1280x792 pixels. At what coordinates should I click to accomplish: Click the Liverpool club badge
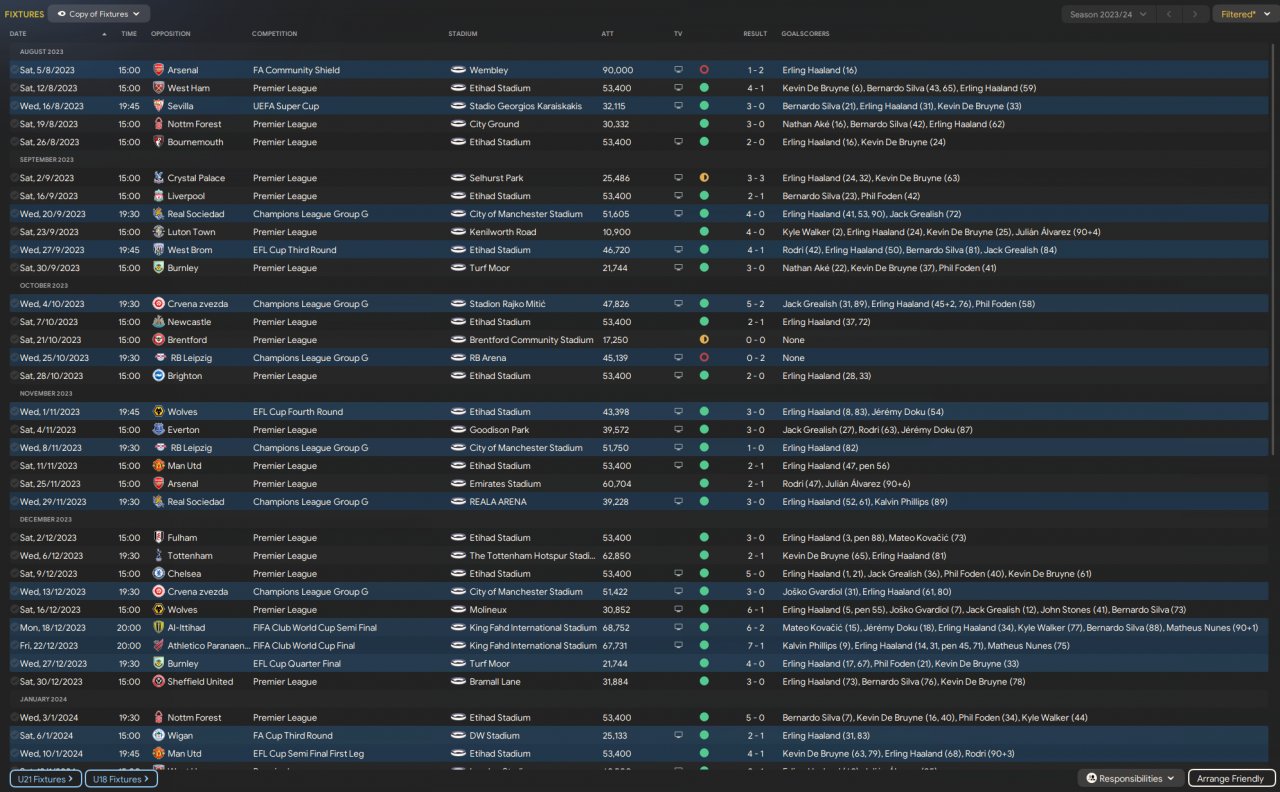point(159,196)
